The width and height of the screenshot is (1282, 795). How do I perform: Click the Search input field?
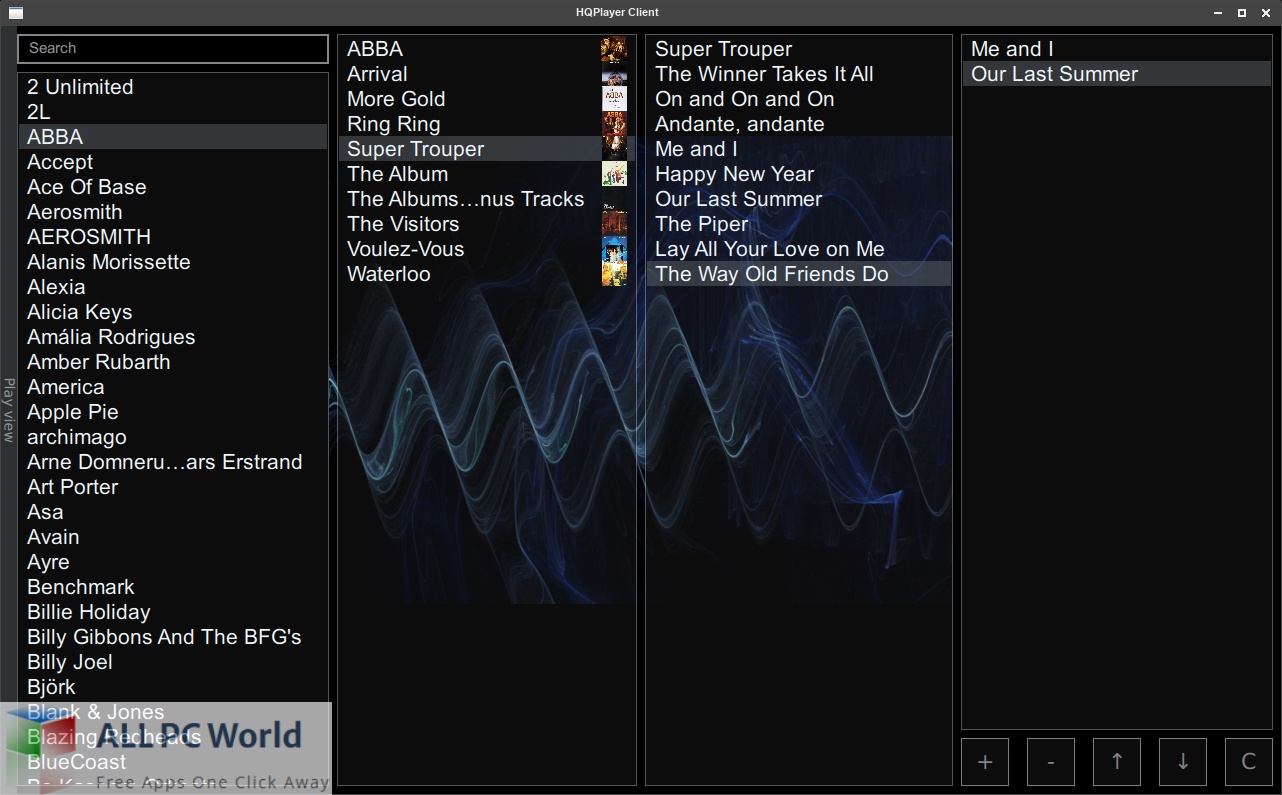[173, 48]
